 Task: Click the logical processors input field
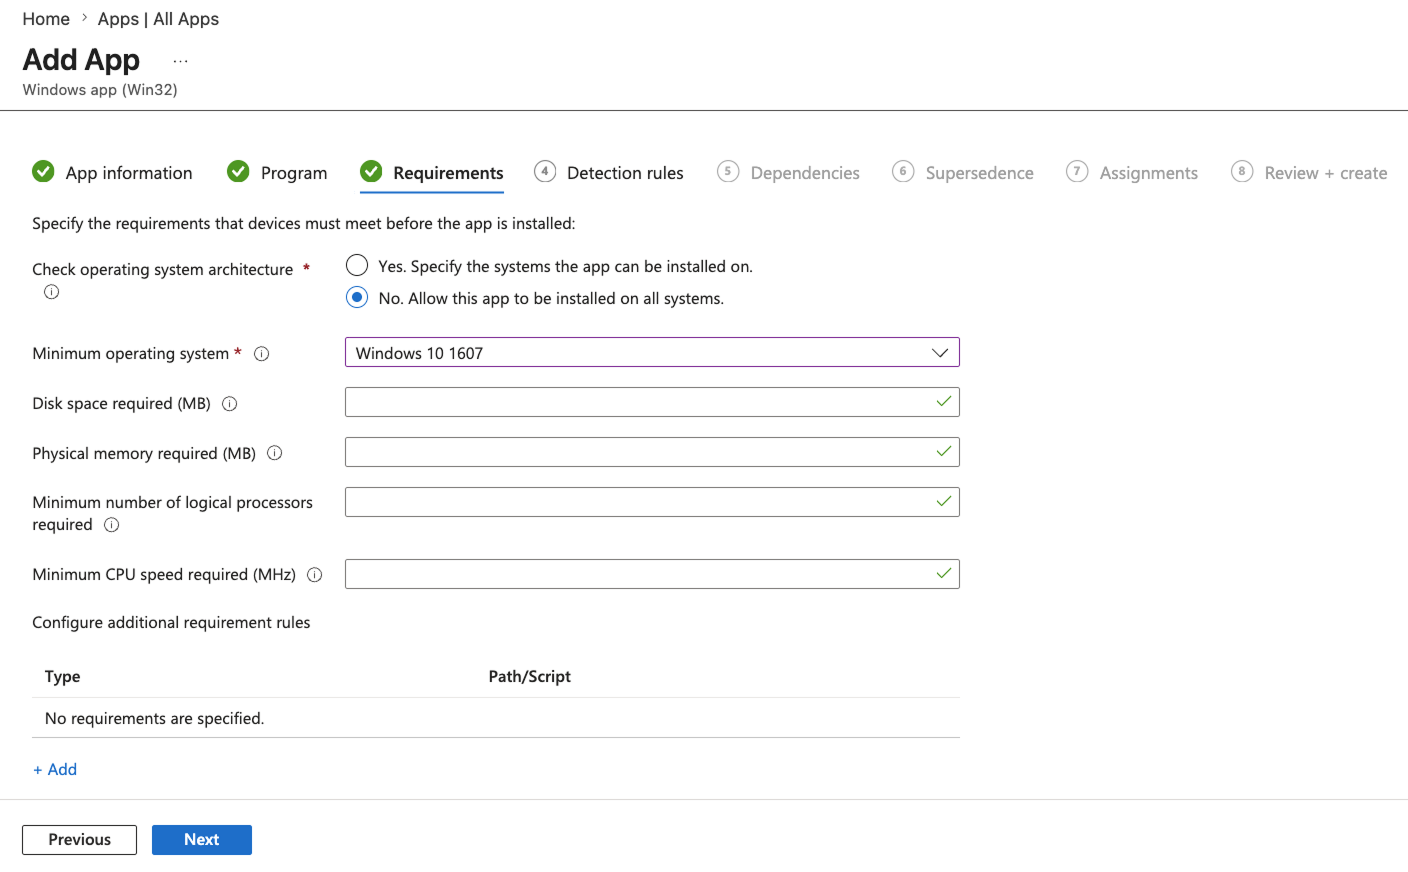coord(652,502)
